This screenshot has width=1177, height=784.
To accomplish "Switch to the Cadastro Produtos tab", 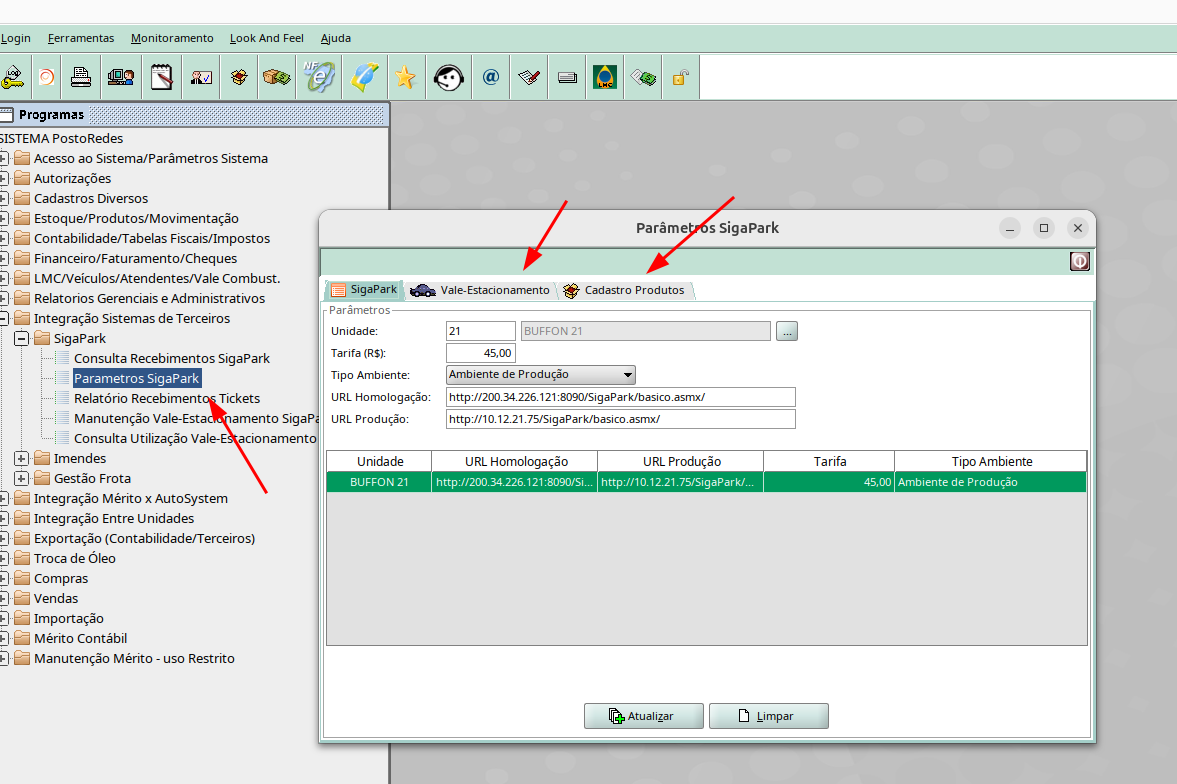I will (x=626, y=290).
